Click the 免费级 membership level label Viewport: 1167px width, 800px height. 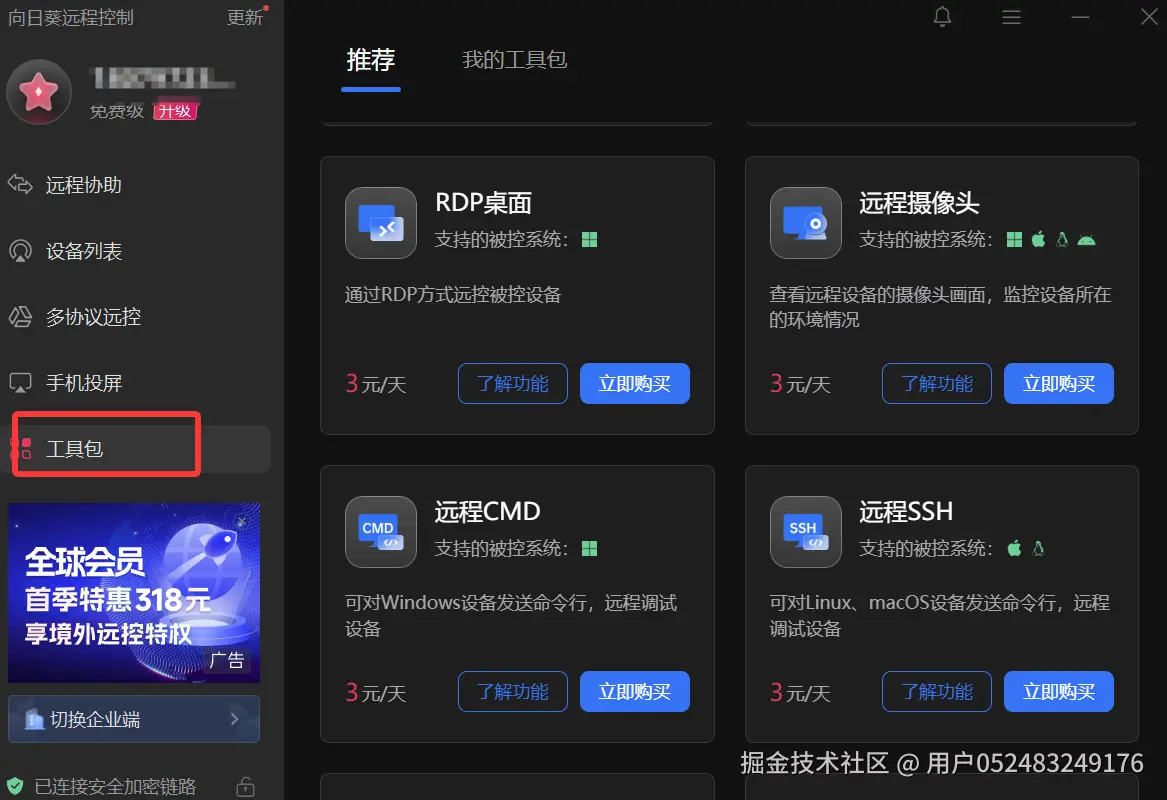[117, 111]
